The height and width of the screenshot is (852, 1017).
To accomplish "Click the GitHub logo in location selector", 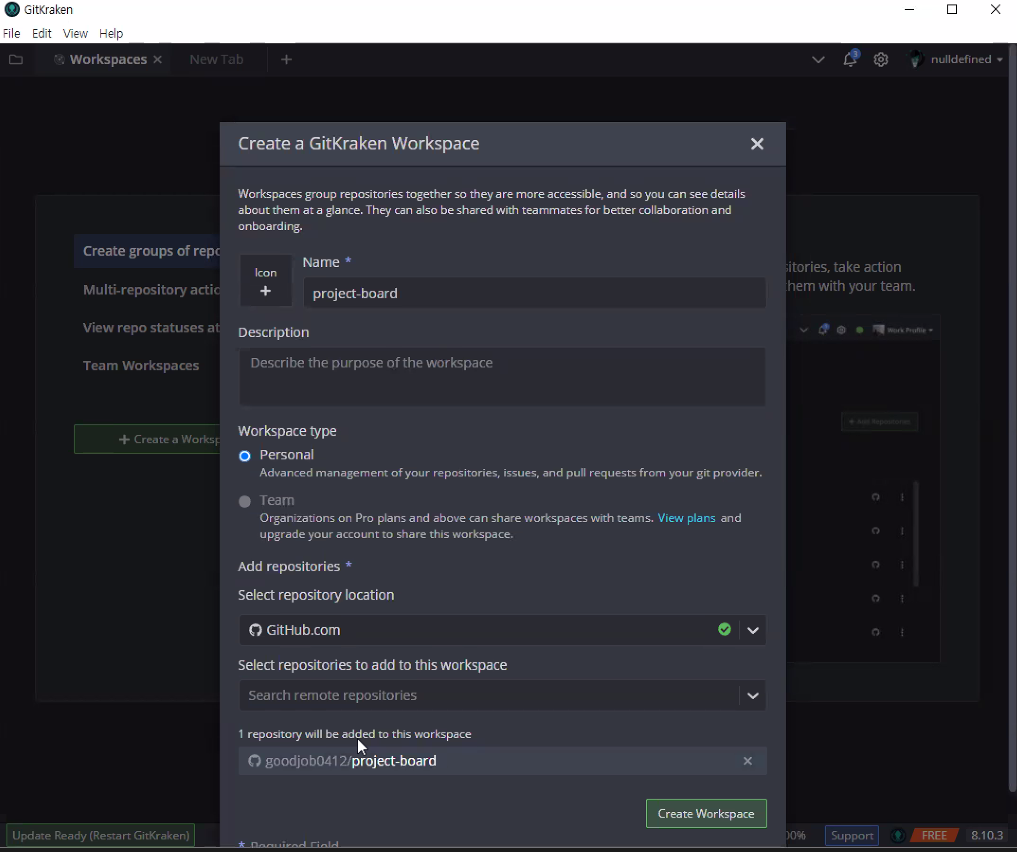I will (x=255, y=630).
